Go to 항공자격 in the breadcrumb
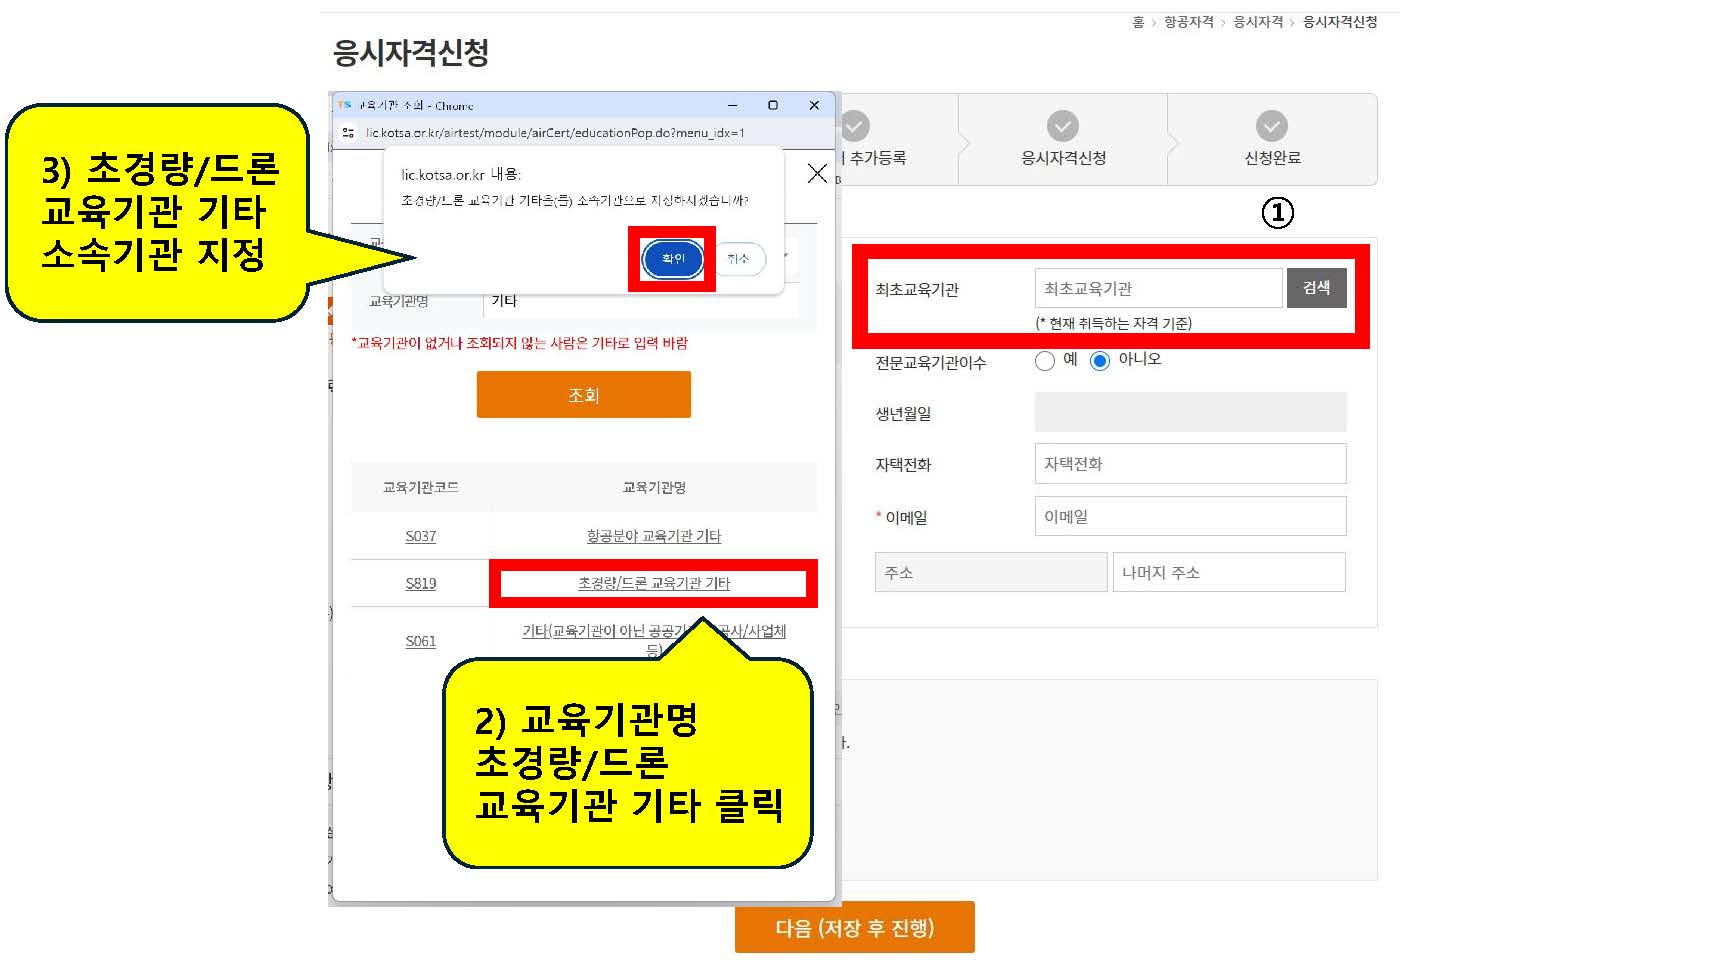Viewport: 1720px width, 968px height. pos(1189,22)
